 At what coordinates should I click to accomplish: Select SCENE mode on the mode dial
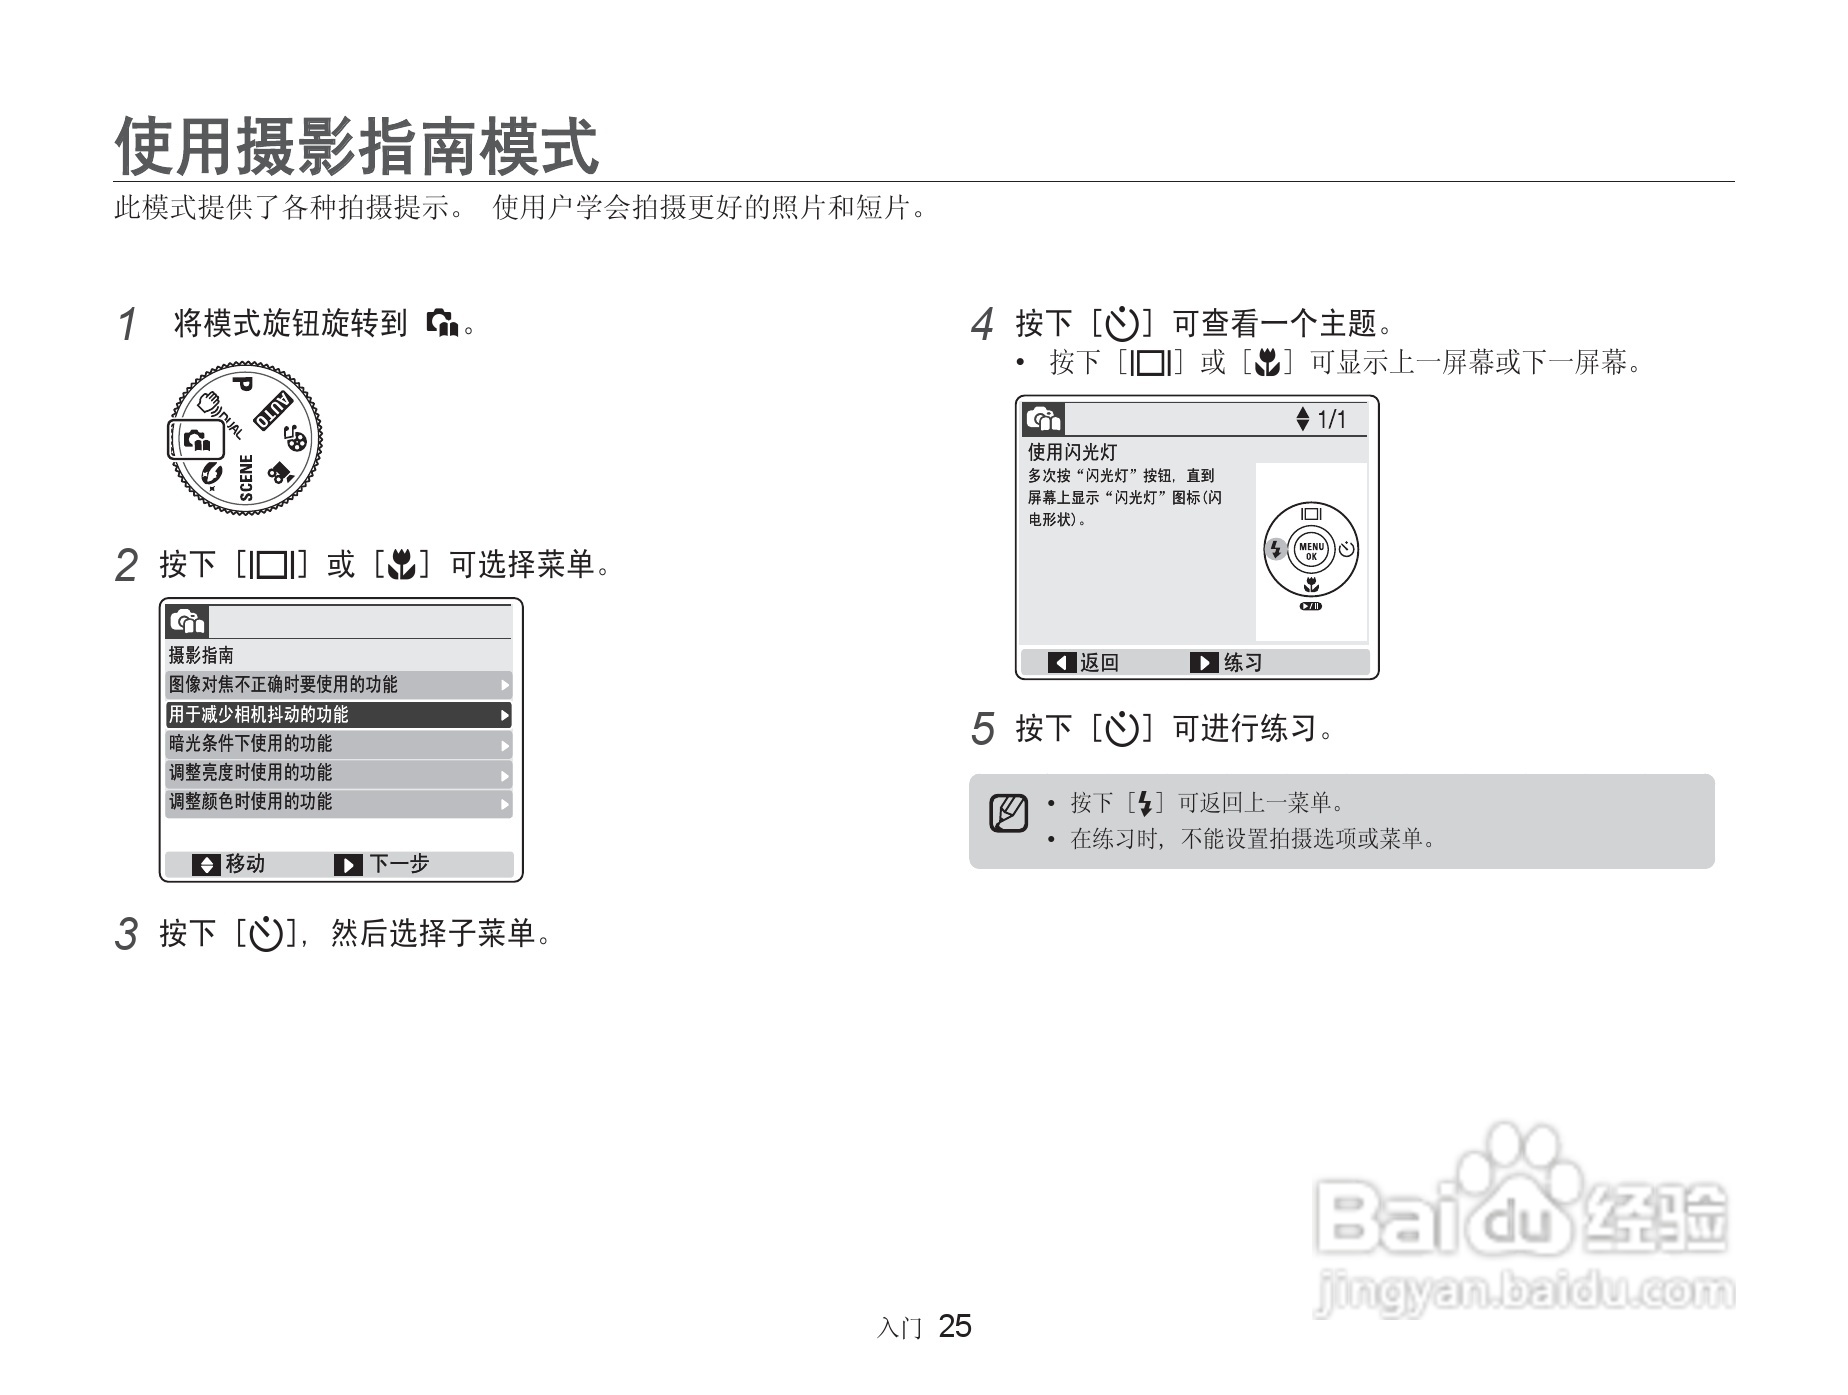tap(246, 478)
